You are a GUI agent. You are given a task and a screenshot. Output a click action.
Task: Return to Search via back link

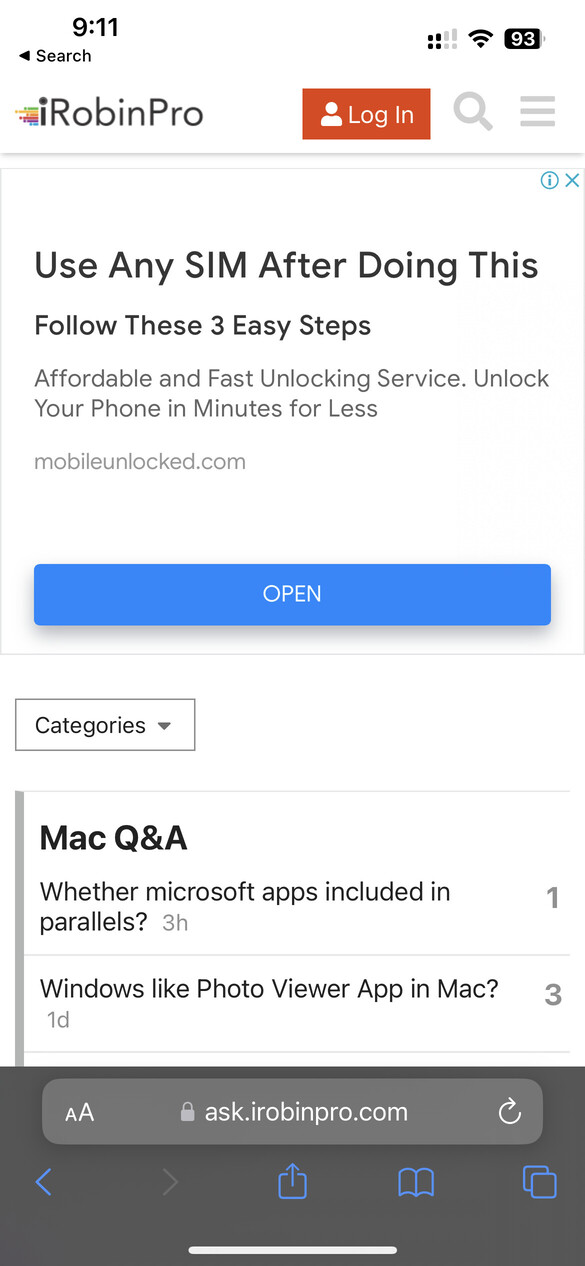[x=55, y=56]
